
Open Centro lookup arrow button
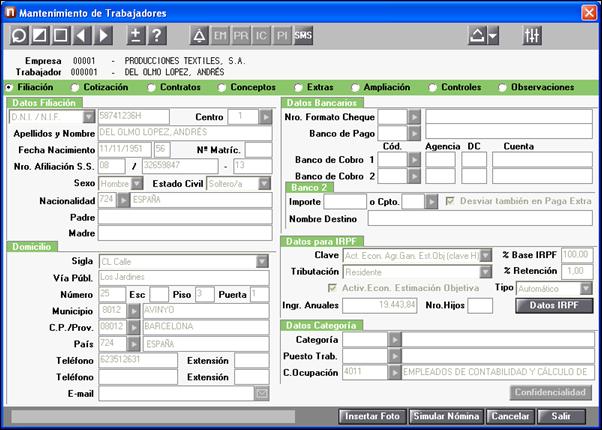[x=265, y=116]
